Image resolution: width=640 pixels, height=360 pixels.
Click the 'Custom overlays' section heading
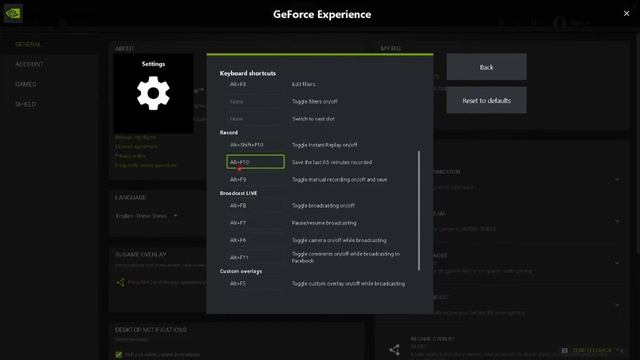pyautogui.click(x=241, y=271)
